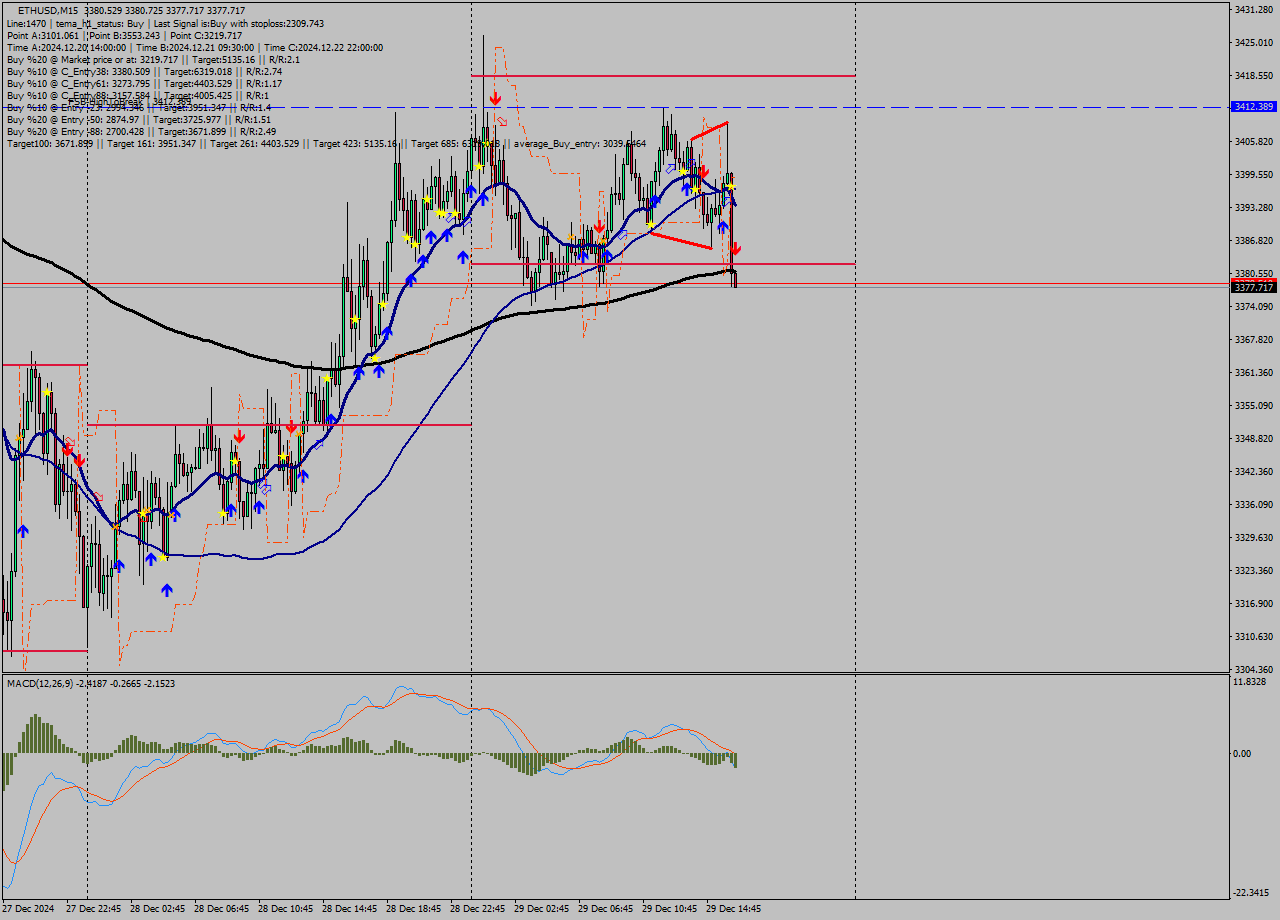Click the ETHUSD,M15 chart title
Image resolution: width=1280 pixels, height=920 pixels.
49,11
